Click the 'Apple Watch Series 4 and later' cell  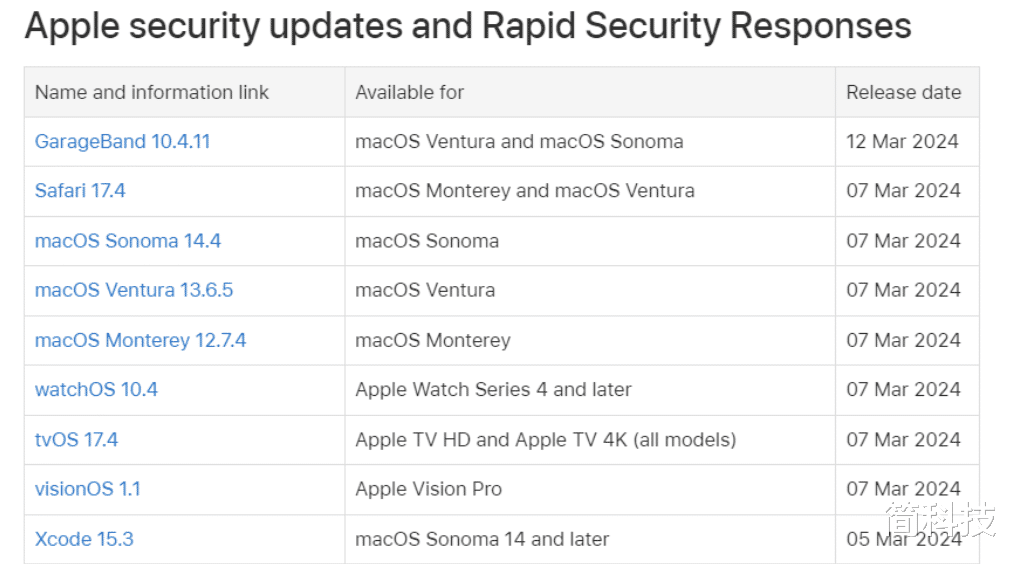[493, 389]
